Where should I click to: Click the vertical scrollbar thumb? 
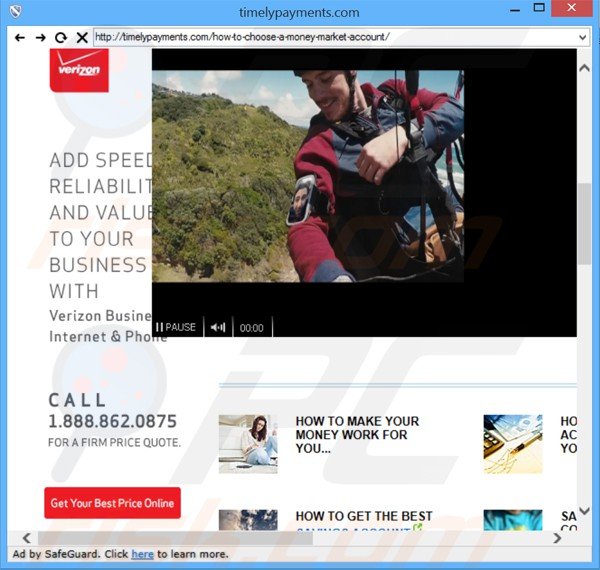(584, 223)
